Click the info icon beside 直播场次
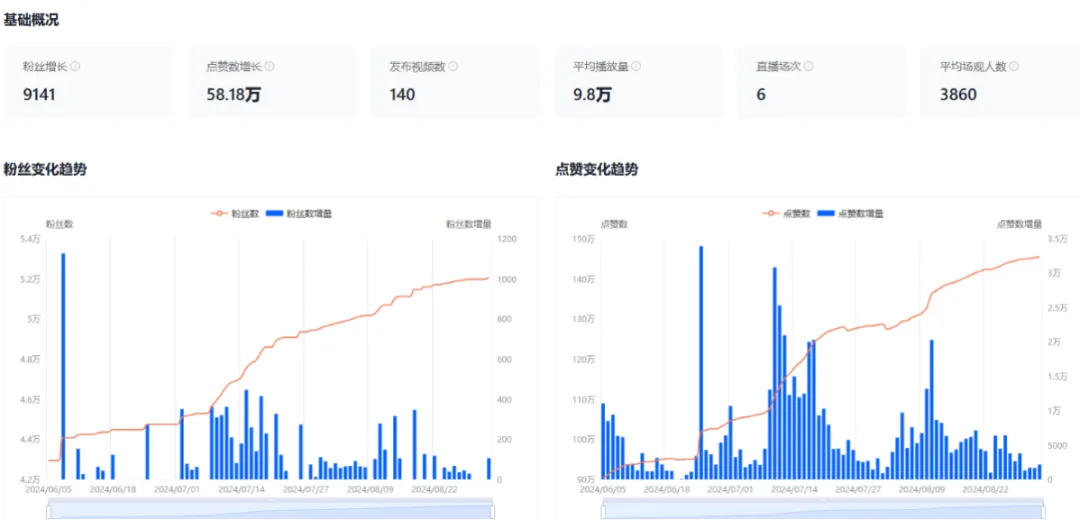Screen dimensions: 1080x520 [809, 67]
